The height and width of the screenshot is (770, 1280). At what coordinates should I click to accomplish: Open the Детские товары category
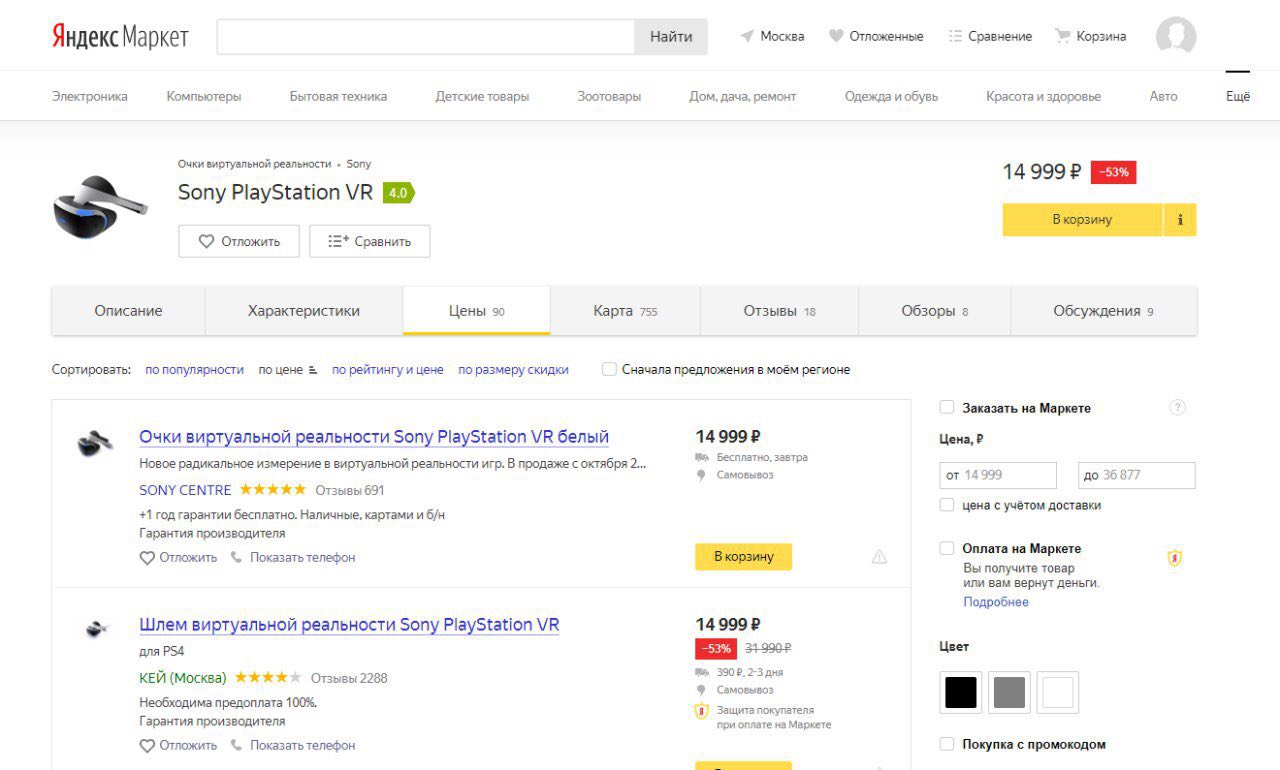pyautogui.click(x=482, y=96)
